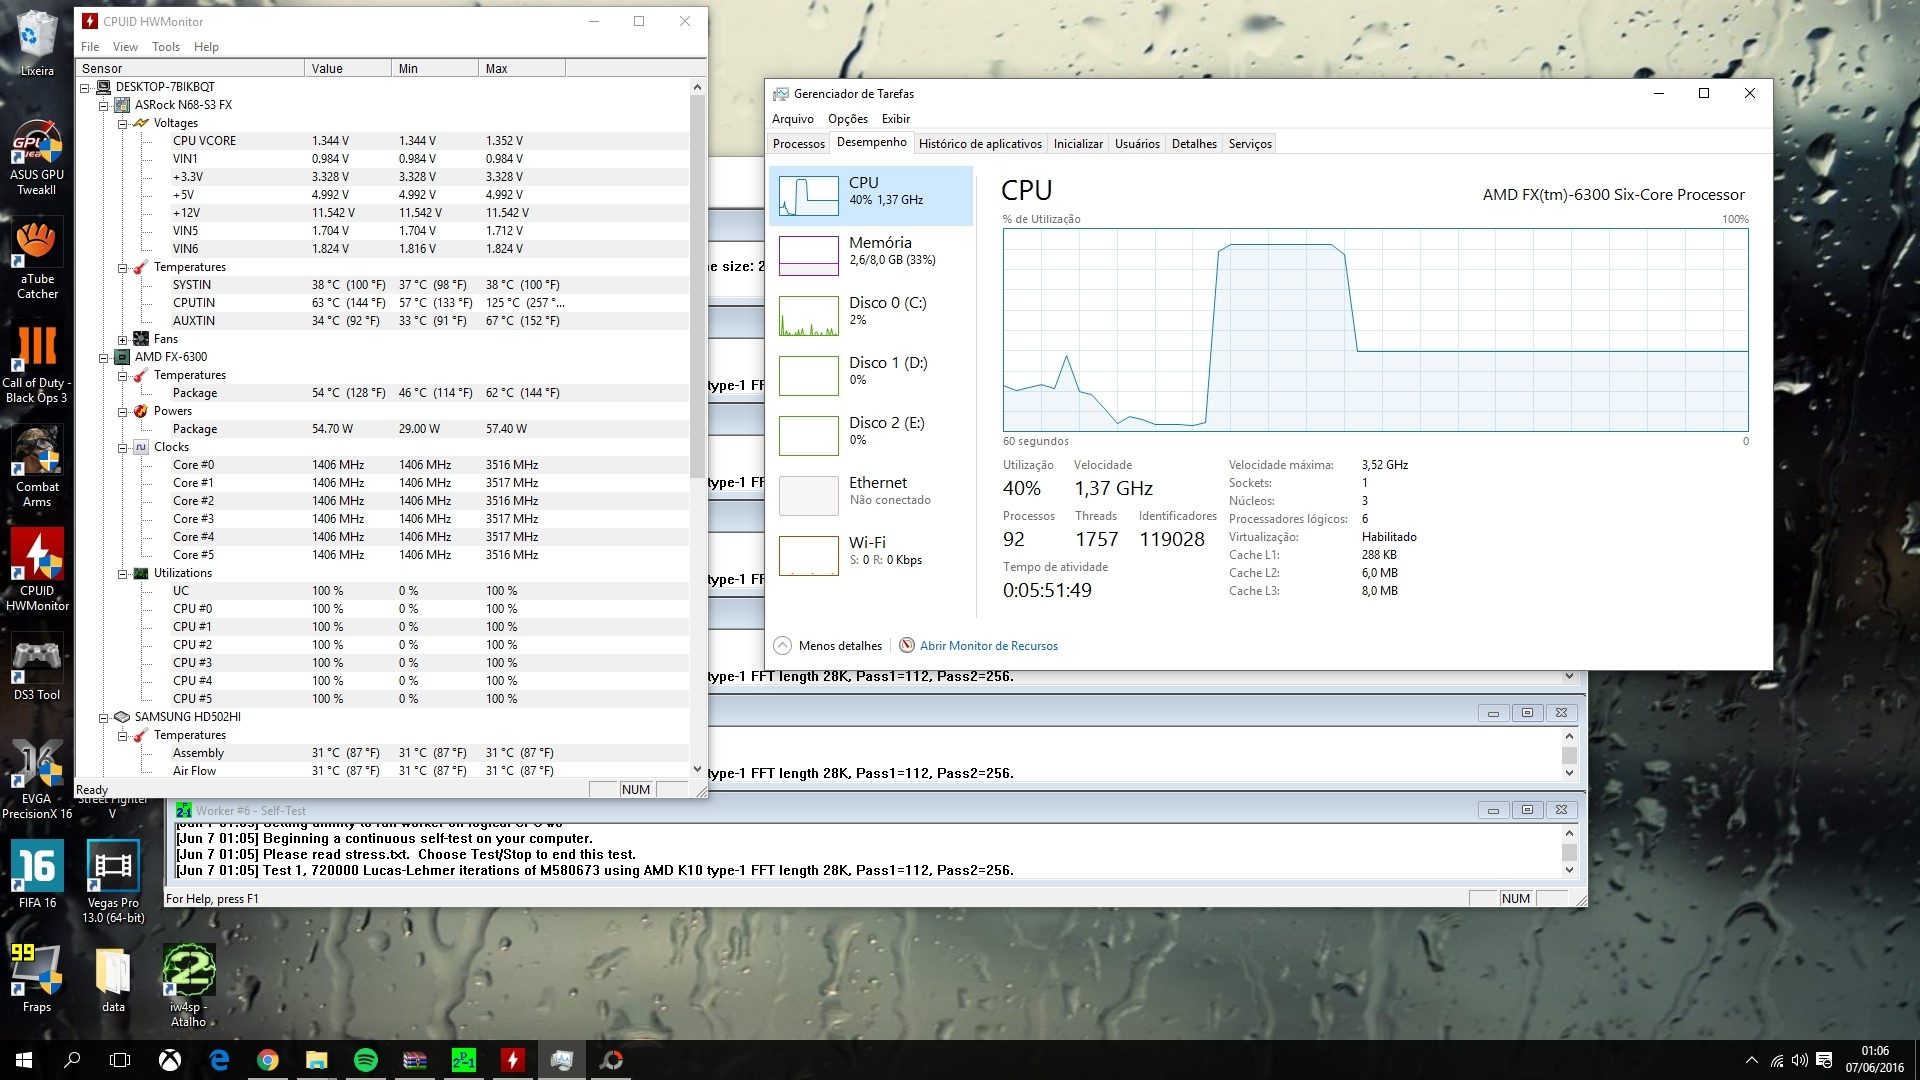Open the Lixeira recycle bin desktop icon

click(x=37, y=43)
